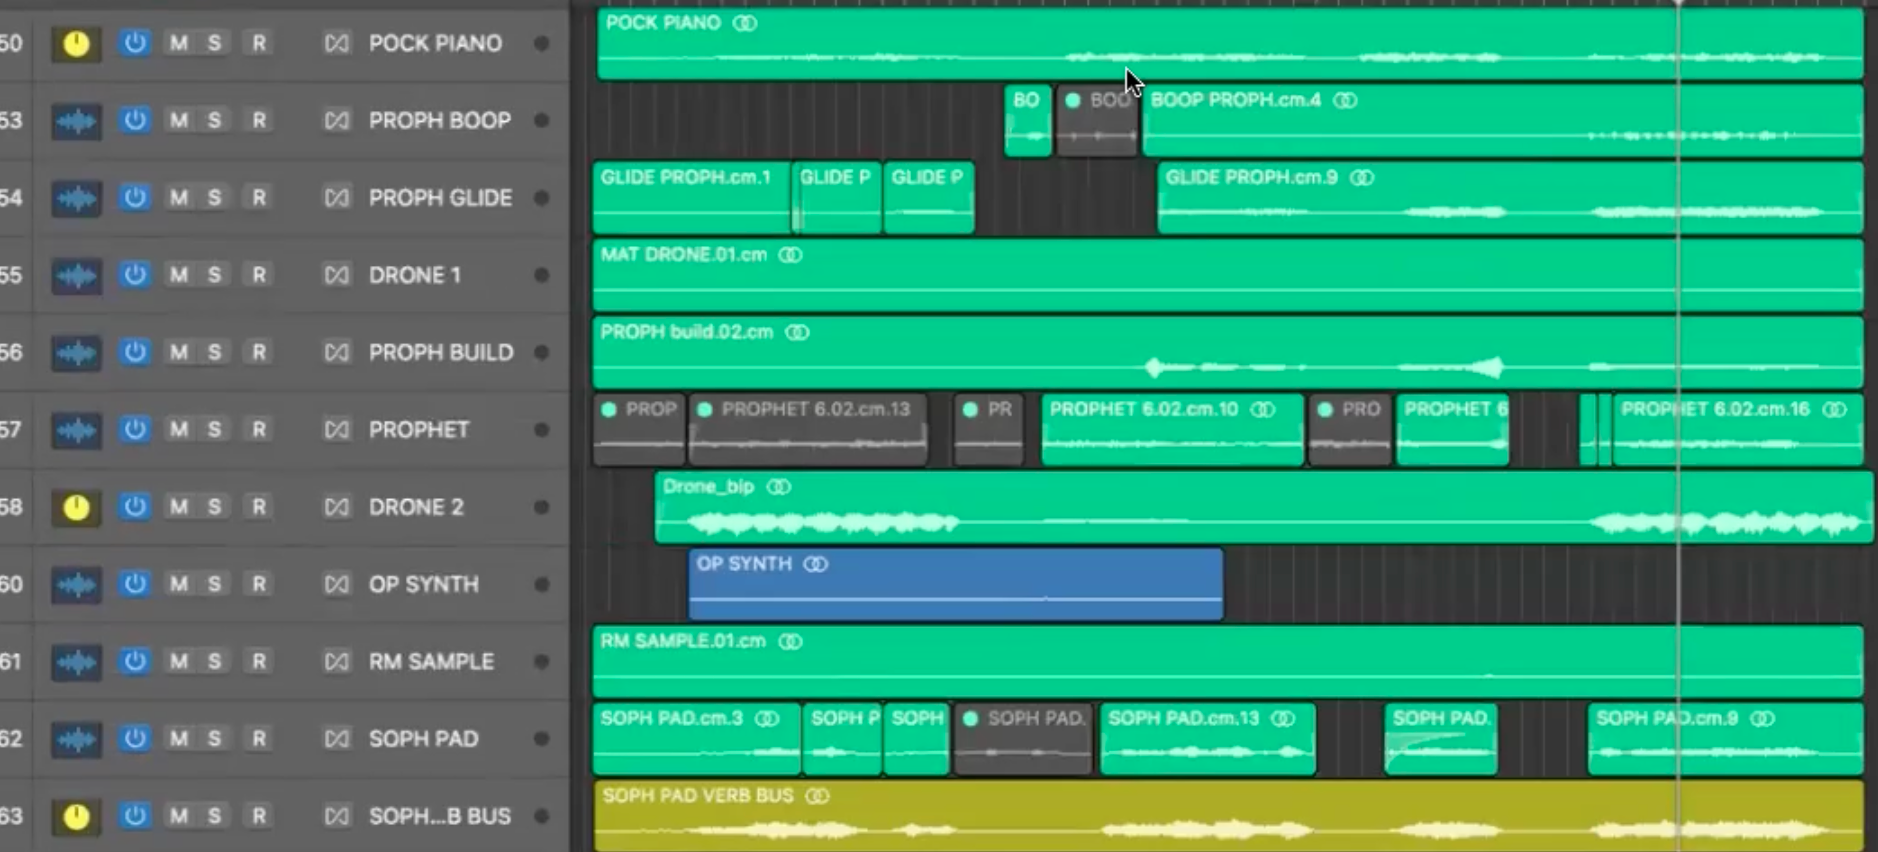Image resolution: width=1878 pixels, height=852 pixels.
Task: Select the GLIDE PROPH.cm.9 region
Action: click(x=1510, y=198)
